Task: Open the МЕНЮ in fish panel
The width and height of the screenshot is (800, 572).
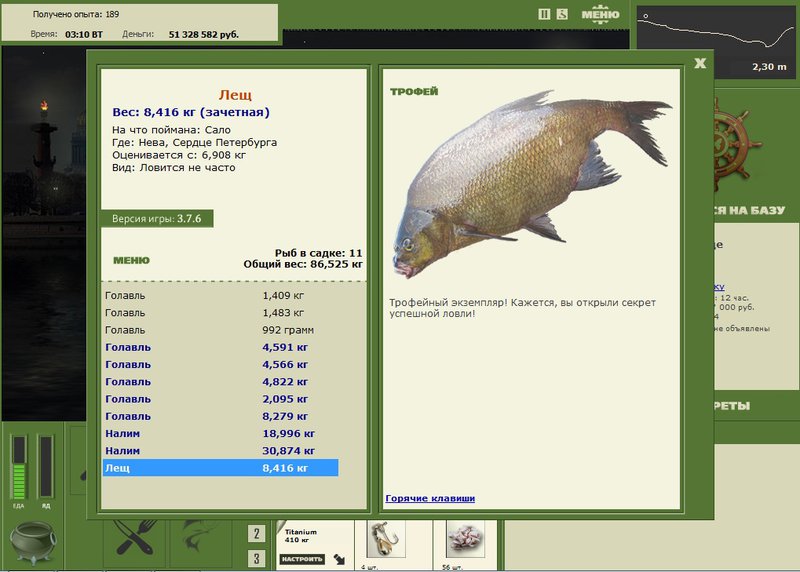Action: 132,260
